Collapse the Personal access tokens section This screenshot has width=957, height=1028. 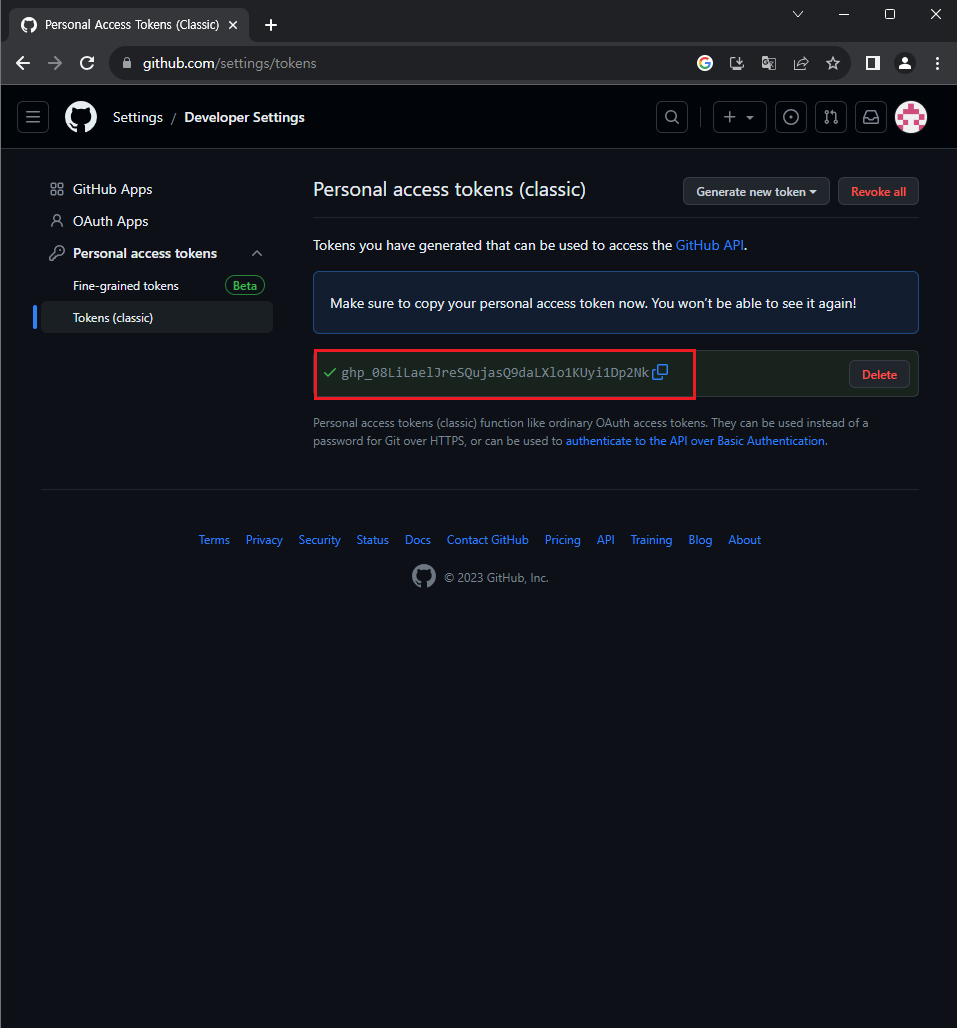[x=257, y=253]
